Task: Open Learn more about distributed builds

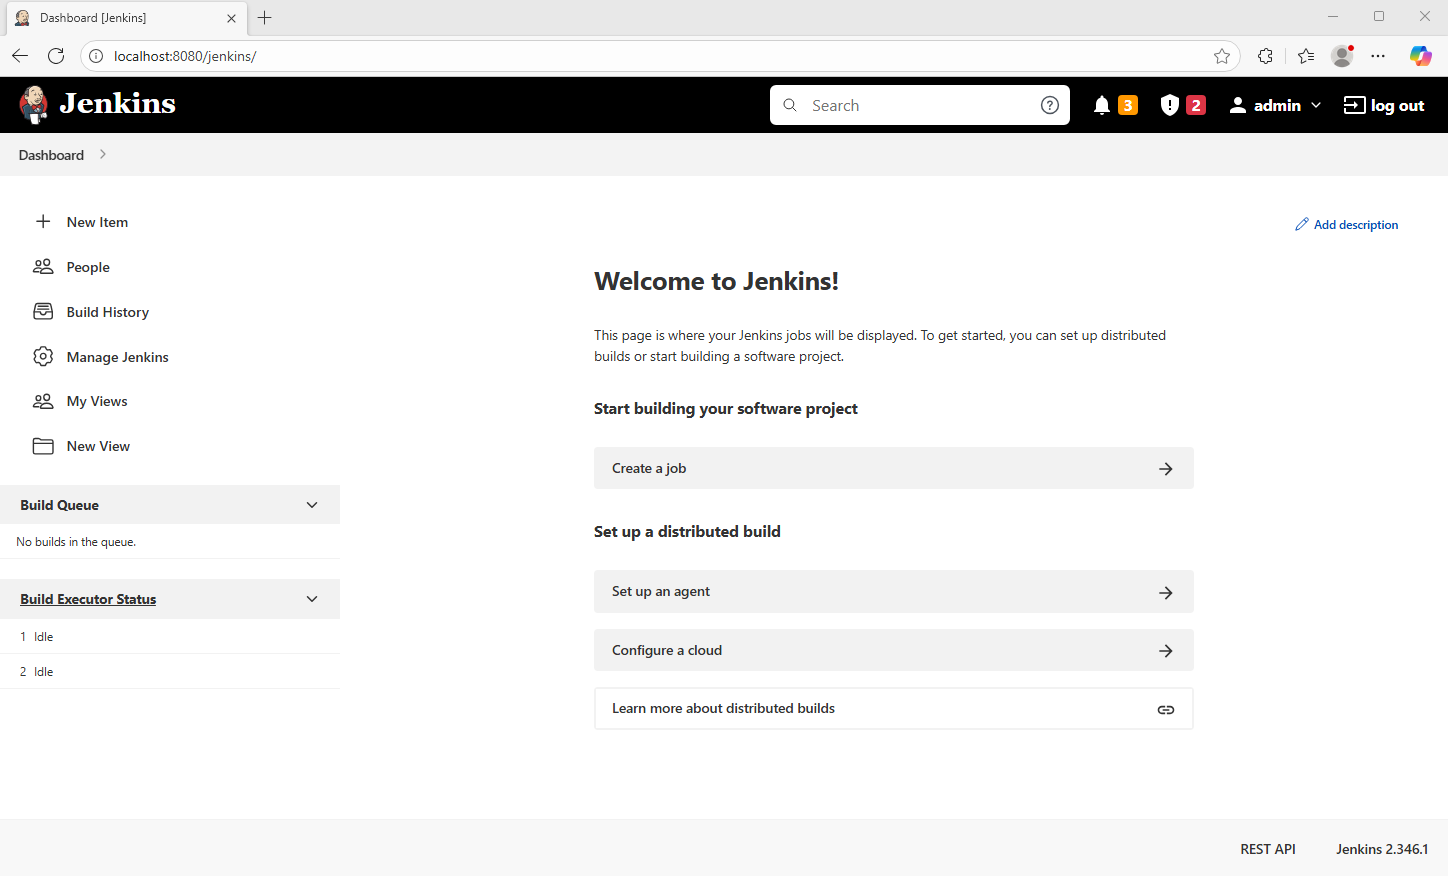Action: pos(894,708)
